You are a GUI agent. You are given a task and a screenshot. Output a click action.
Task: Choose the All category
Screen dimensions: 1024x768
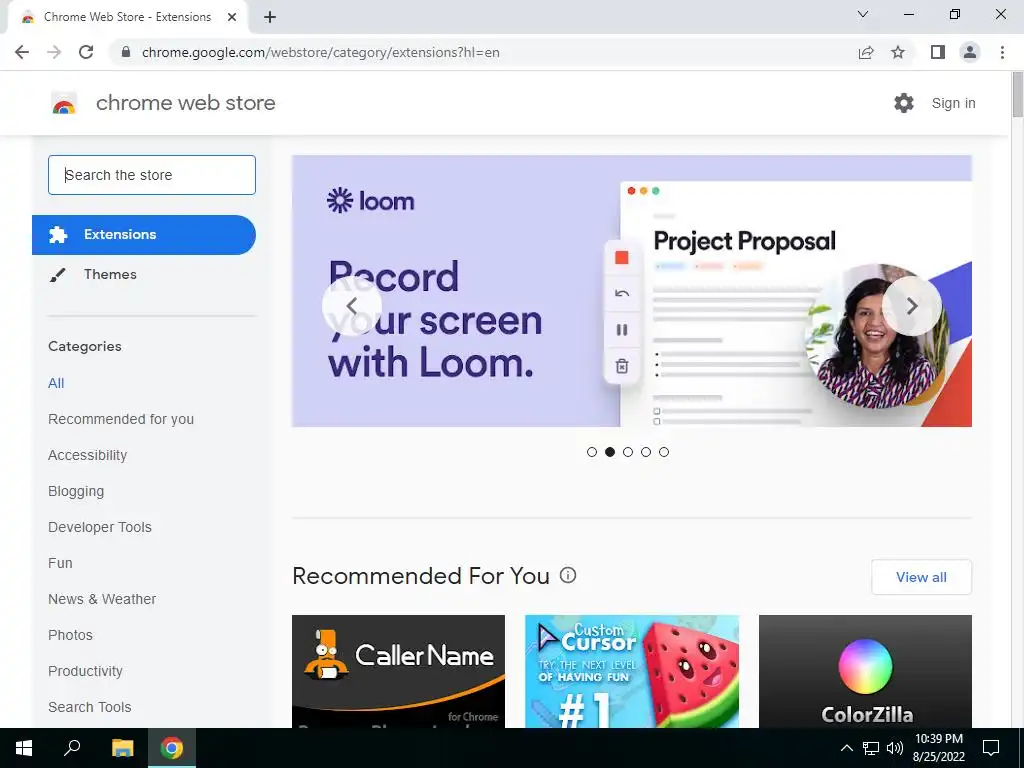(x=56, y=383)
